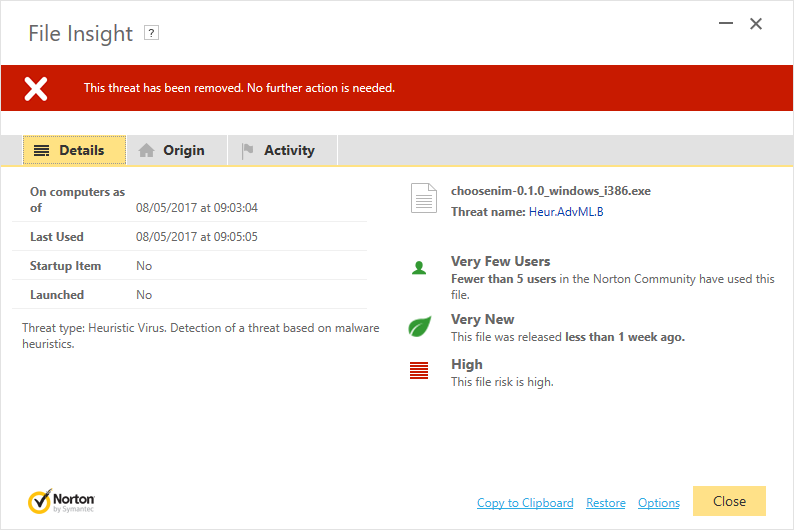This screenshot has height=530, width=794.
Task: Select the Details tab
Action: (74, 151)
